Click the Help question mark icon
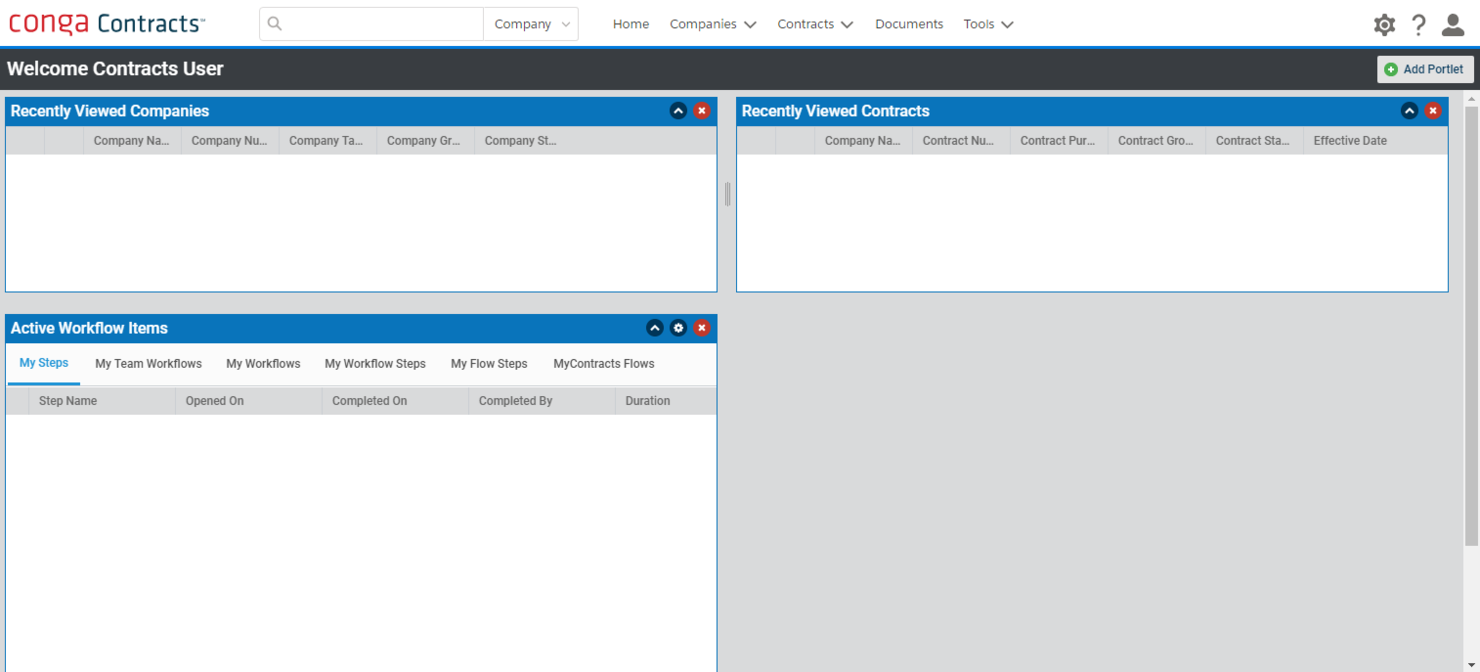The height and width of the screenshot is (672, 1480). pyautogui.click(x=1418, y=24)
